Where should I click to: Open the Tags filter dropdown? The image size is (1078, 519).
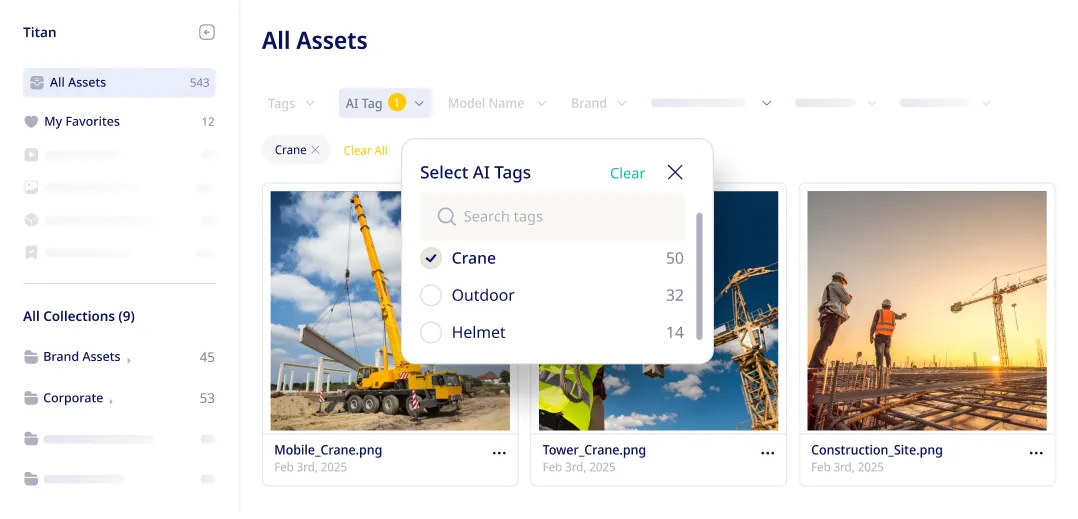pos(292,103)
